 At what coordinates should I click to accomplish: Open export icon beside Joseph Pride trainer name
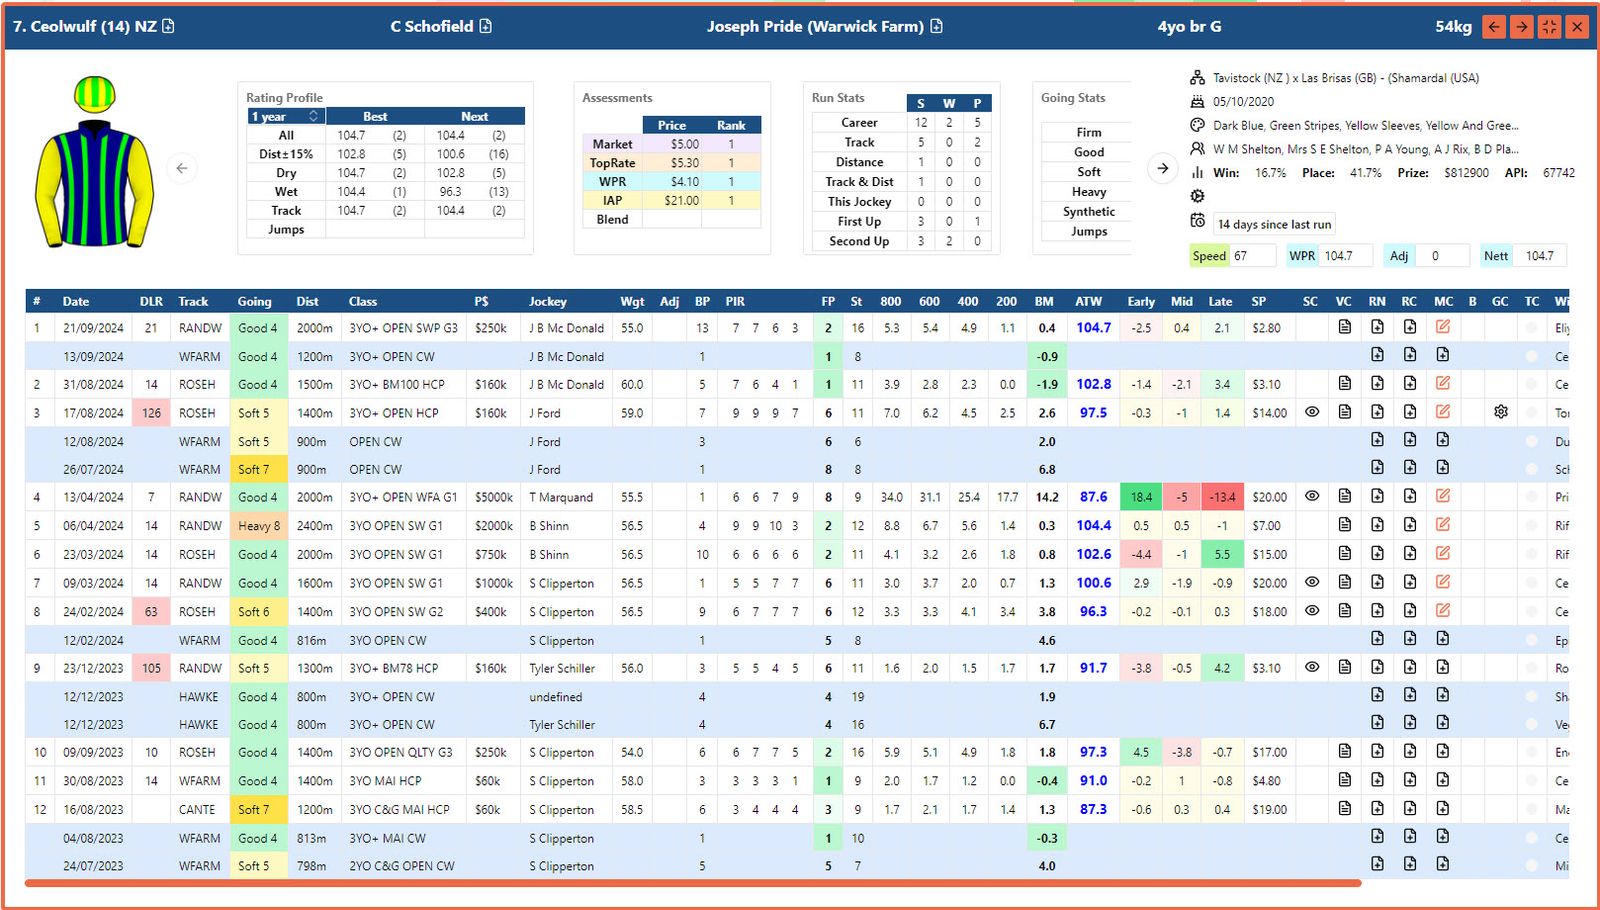tap(935, 26)
